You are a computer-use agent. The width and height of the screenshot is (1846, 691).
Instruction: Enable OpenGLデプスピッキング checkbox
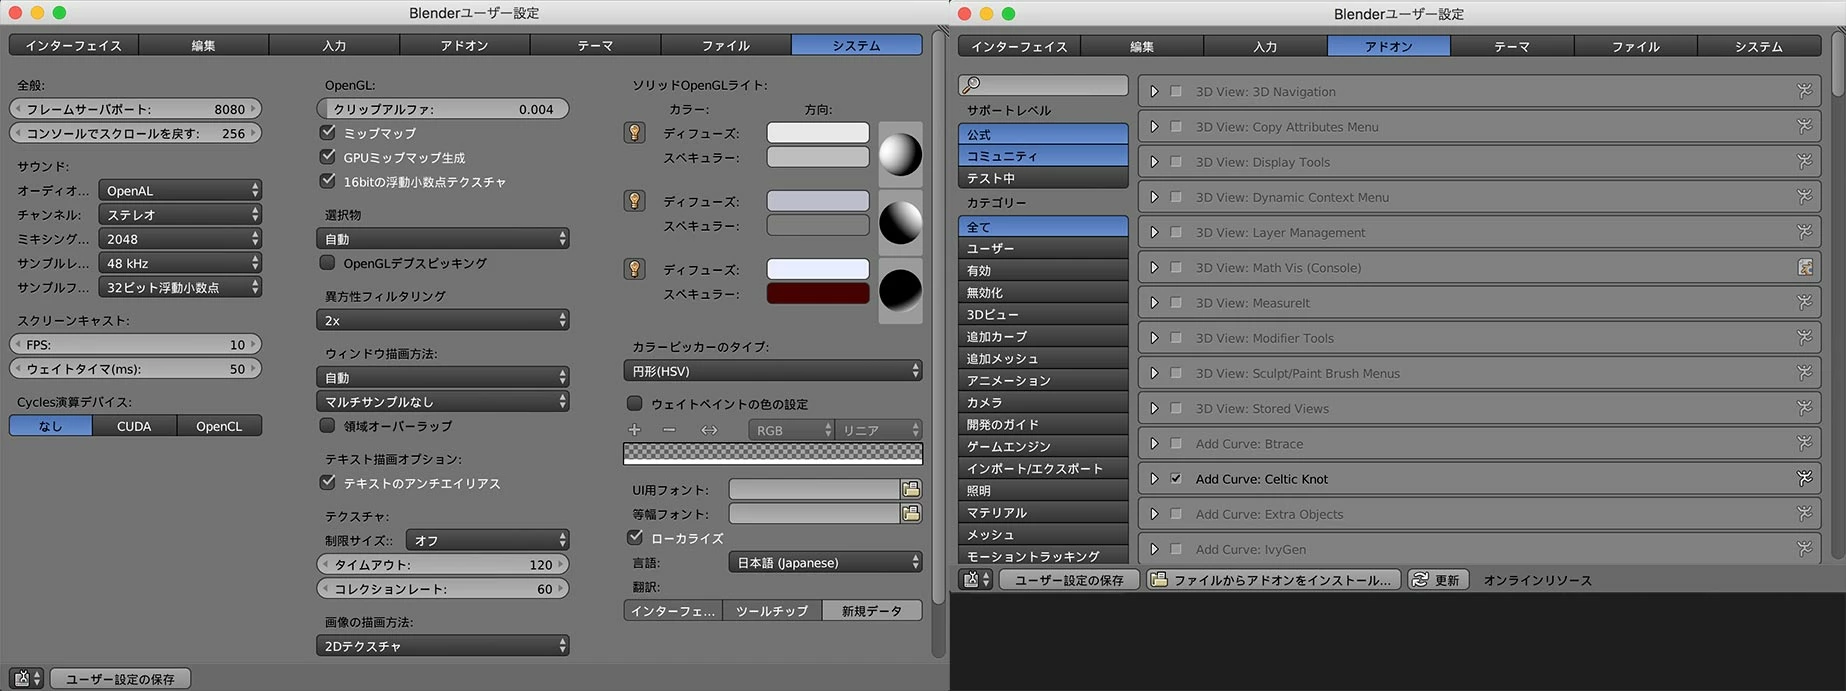(327, 263)
